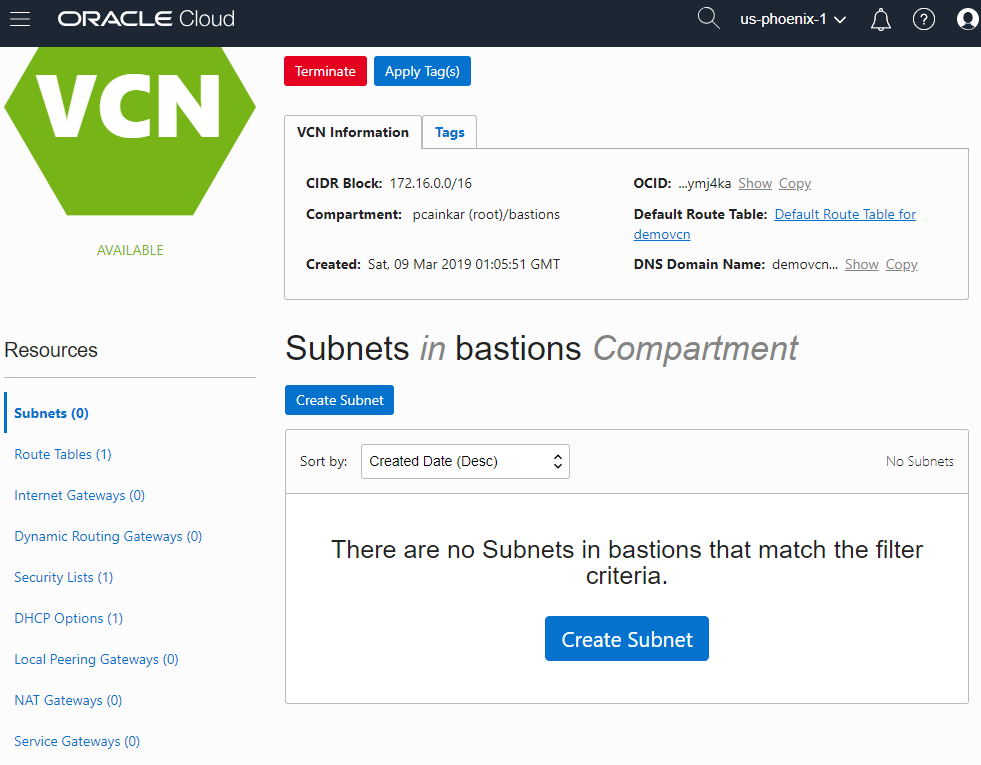Open Security Lists (1) resource
Viewport: 981px width, 765px height.
(64, 577)
